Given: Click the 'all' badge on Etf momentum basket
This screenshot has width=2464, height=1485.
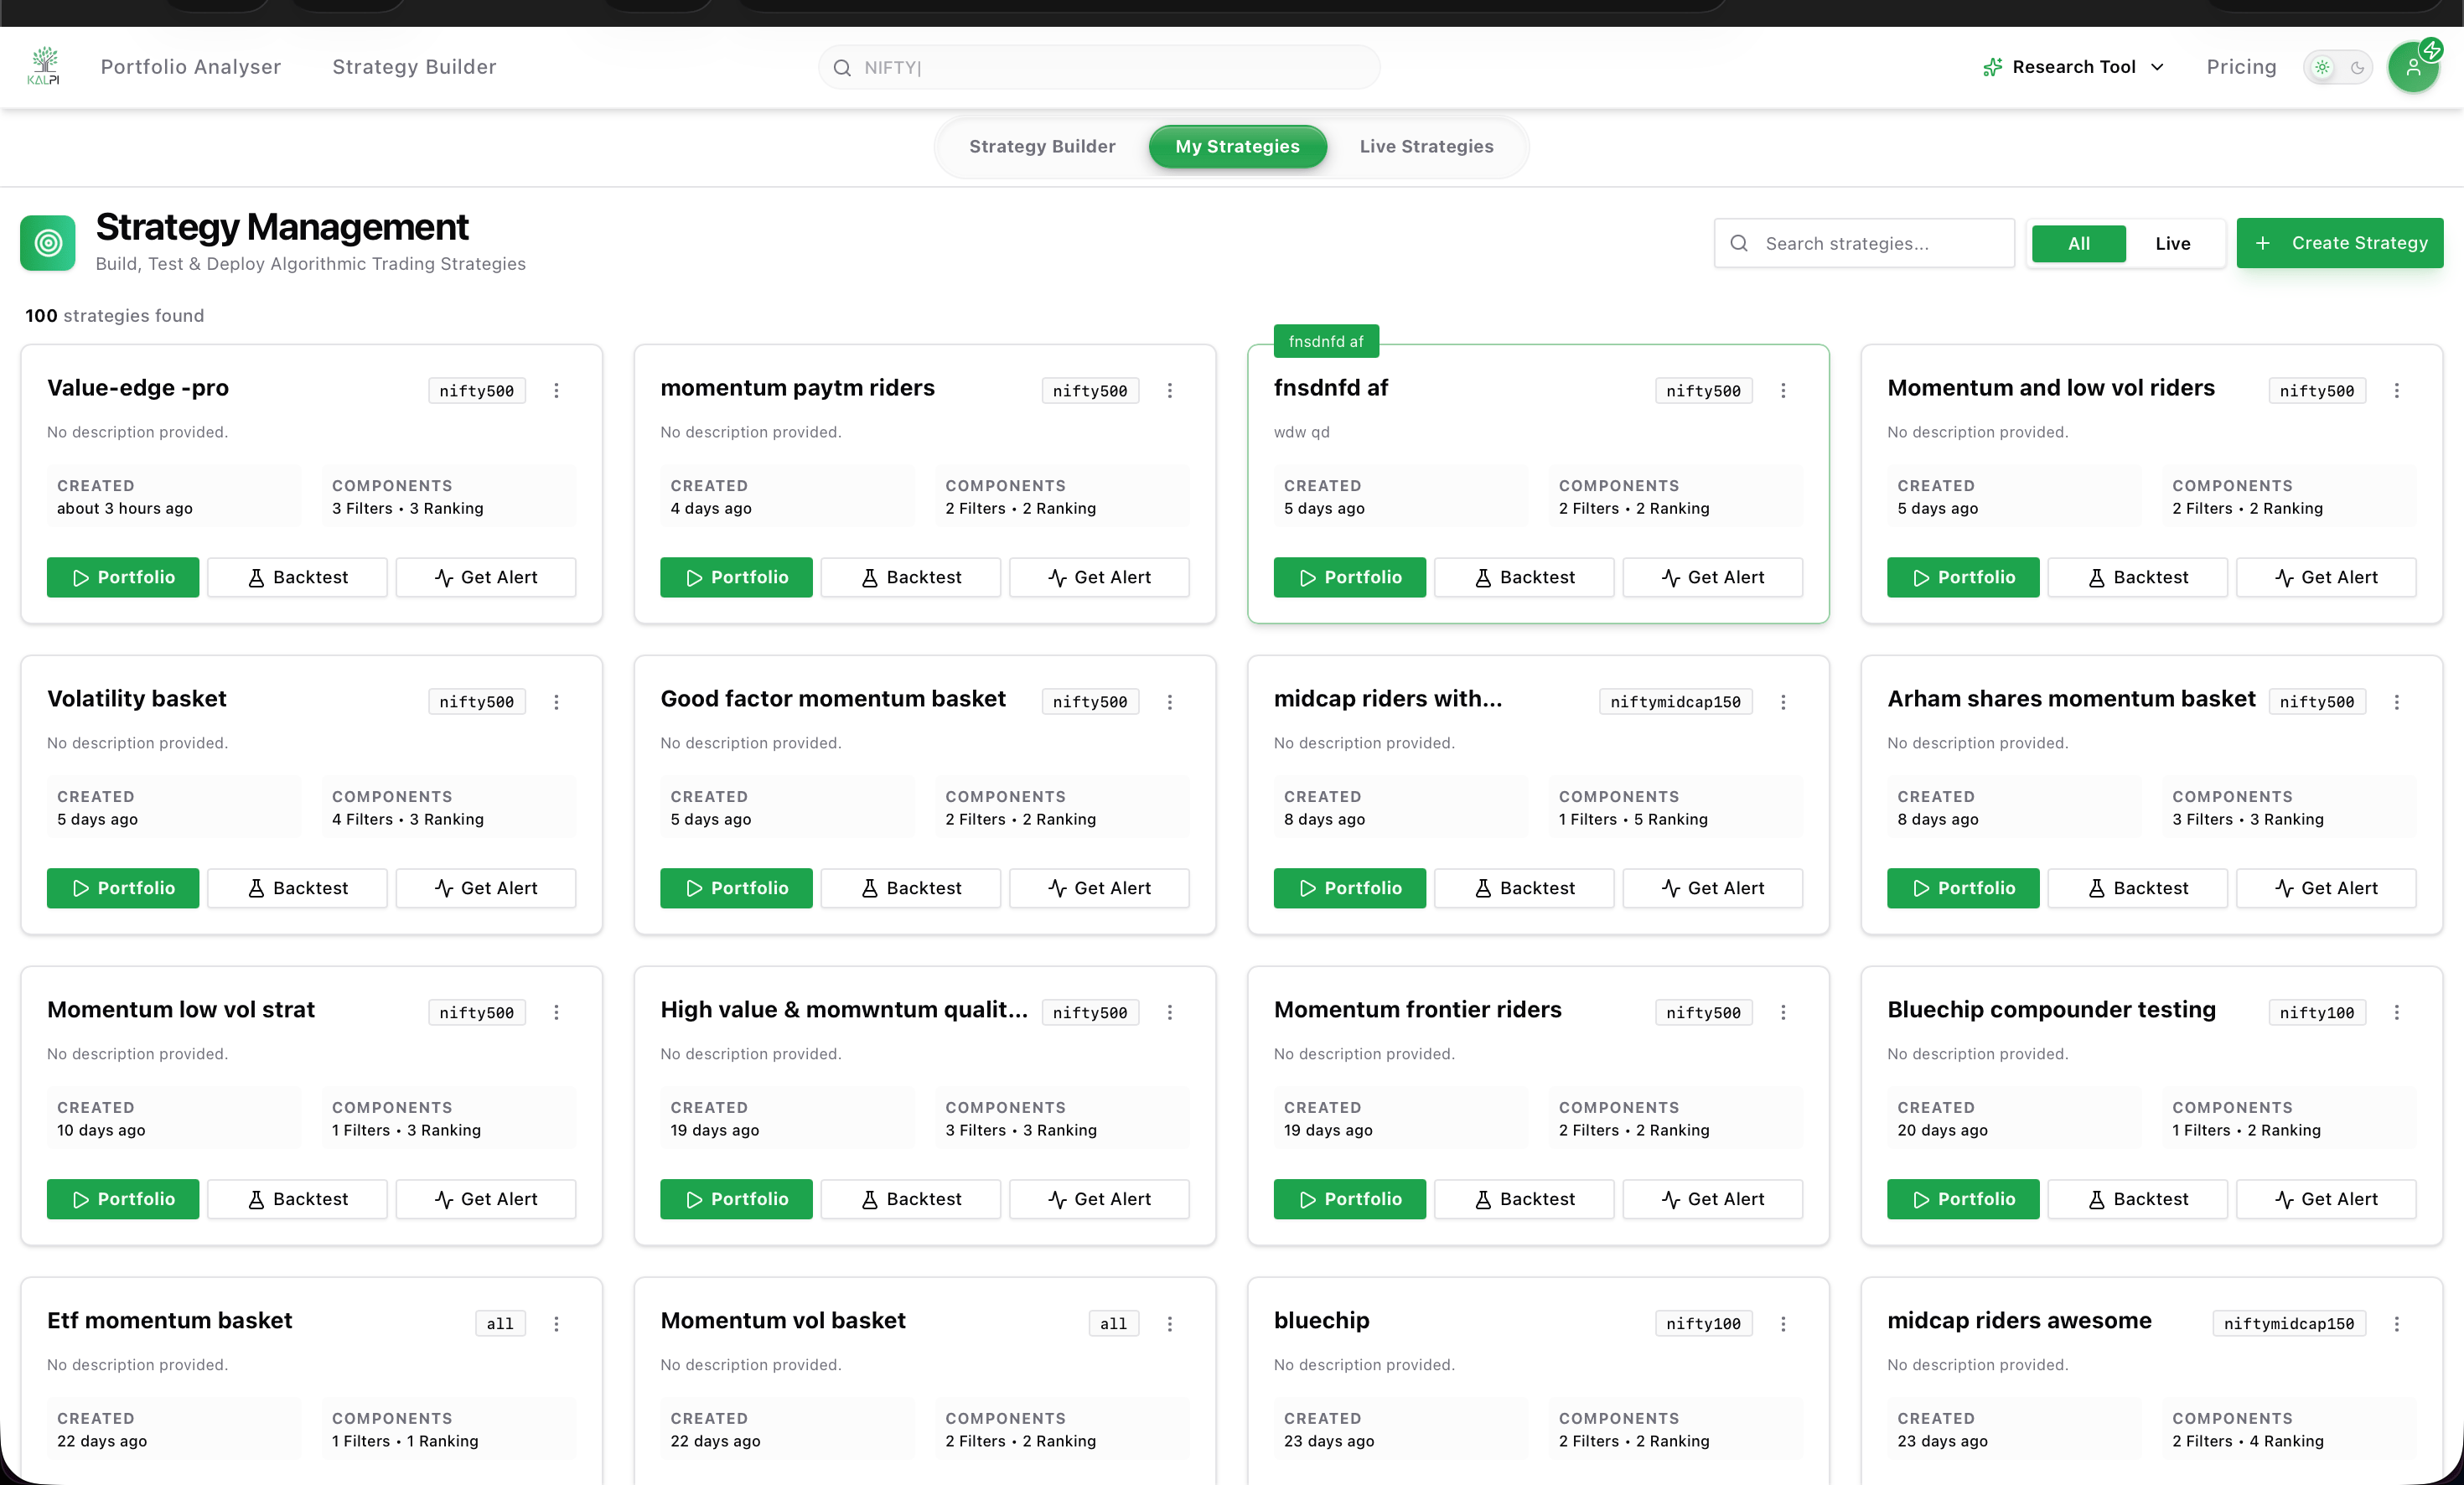Looking at the screenshot, I should coord(500,1323).
